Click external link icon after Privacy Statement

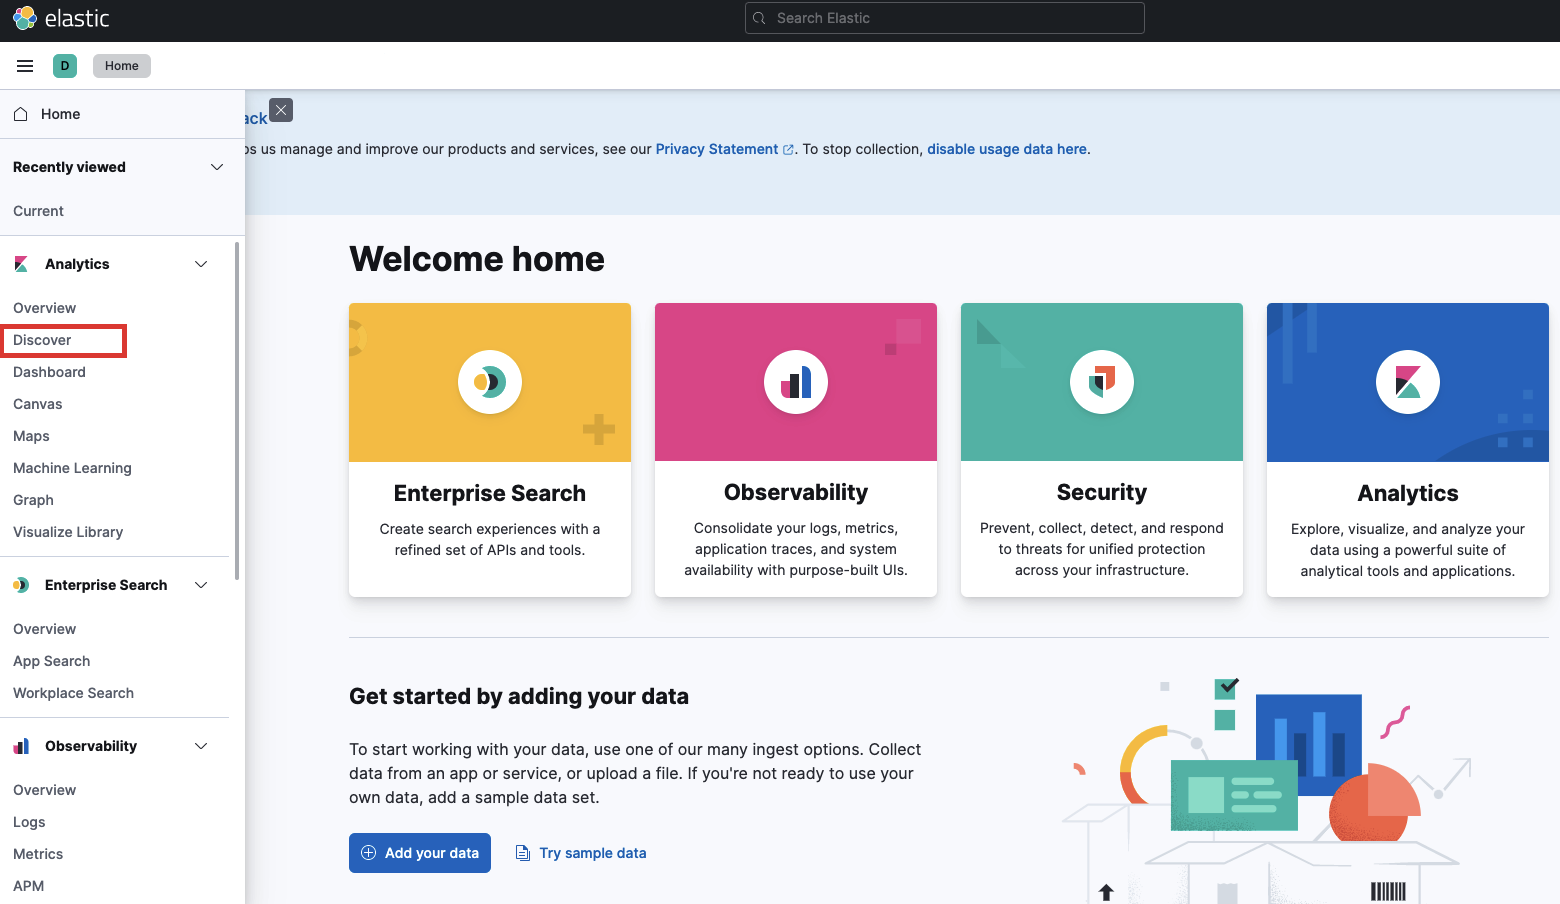coord(788,150)
